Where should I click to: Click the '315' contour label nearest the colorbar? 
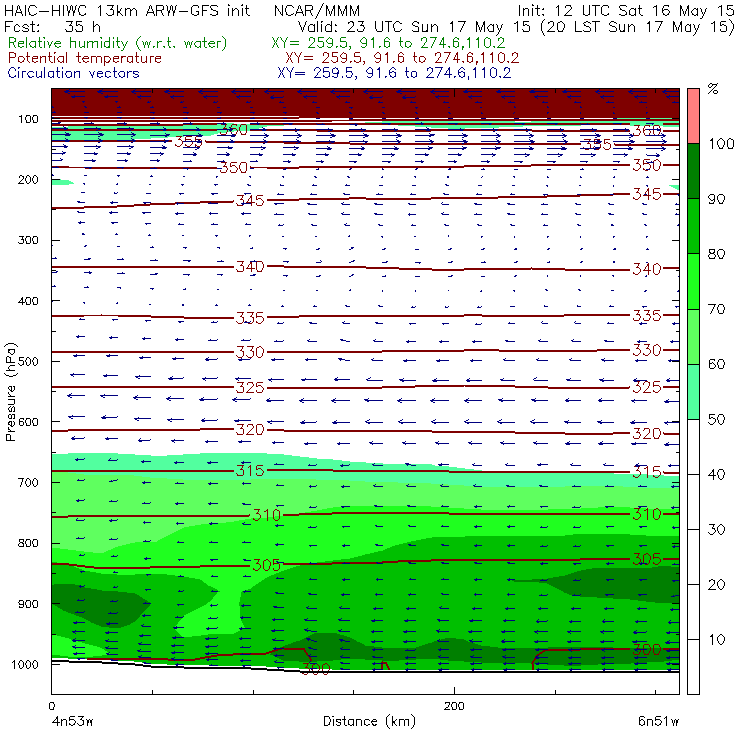[x=647, y=472]
